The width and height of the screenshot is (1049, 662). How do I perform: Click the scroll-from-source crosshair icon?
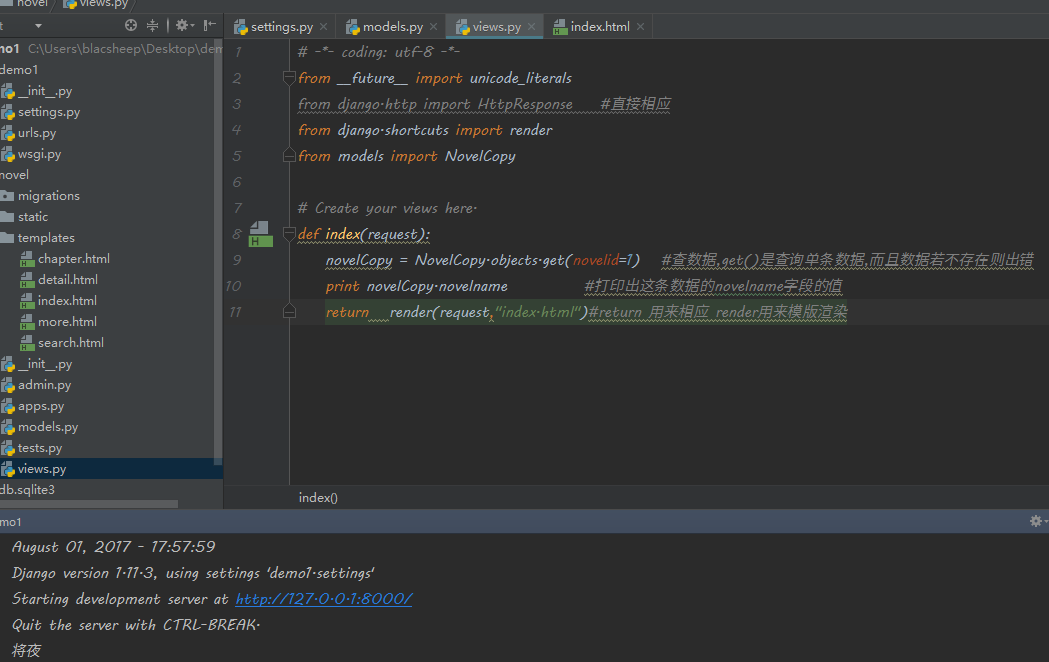[131, 25]
